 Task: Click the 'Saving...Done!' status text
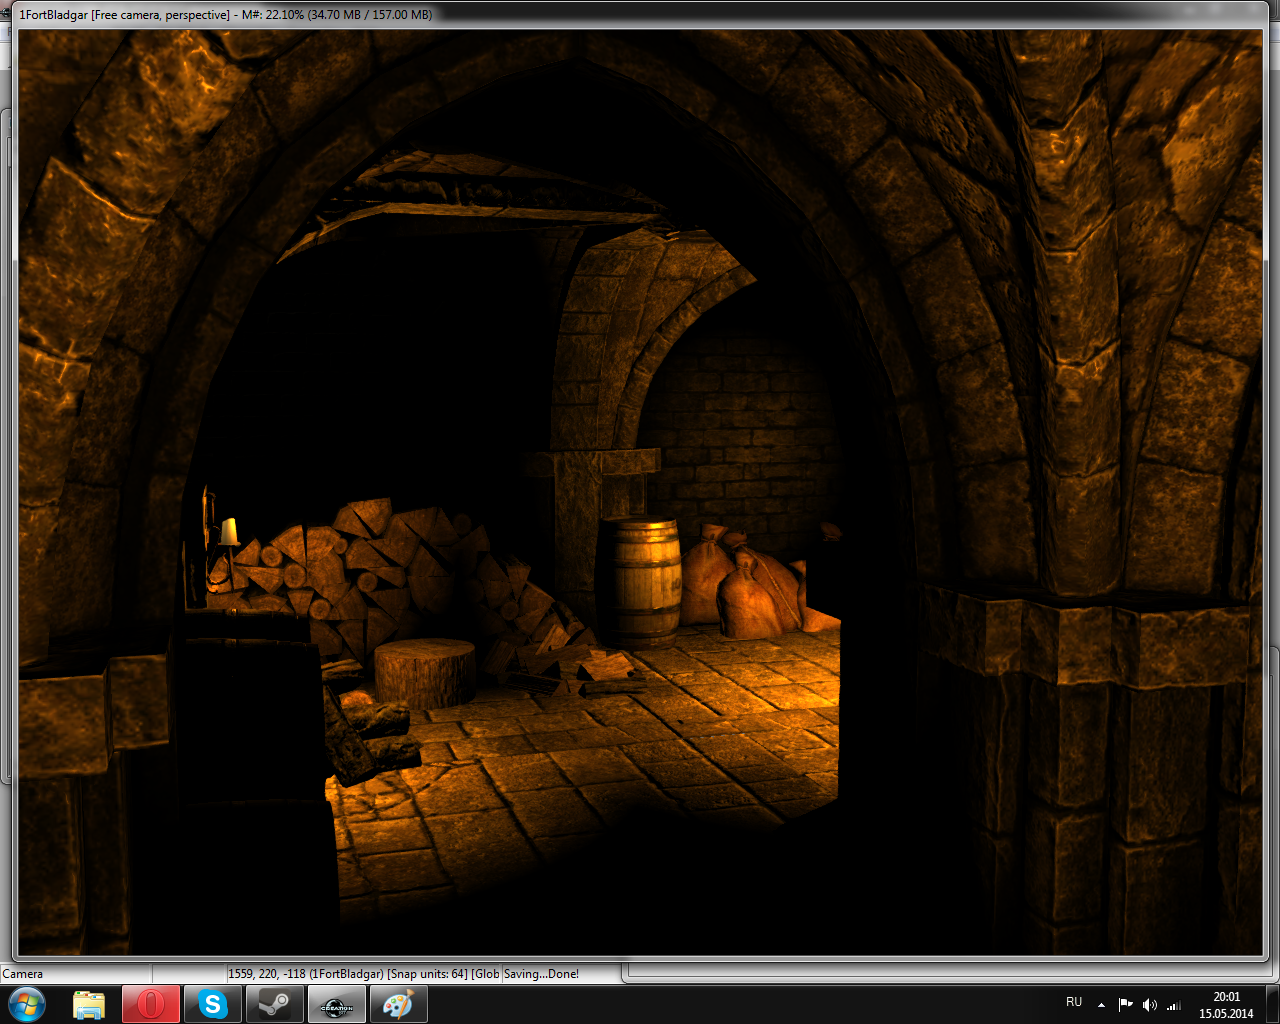click(541, 974)
